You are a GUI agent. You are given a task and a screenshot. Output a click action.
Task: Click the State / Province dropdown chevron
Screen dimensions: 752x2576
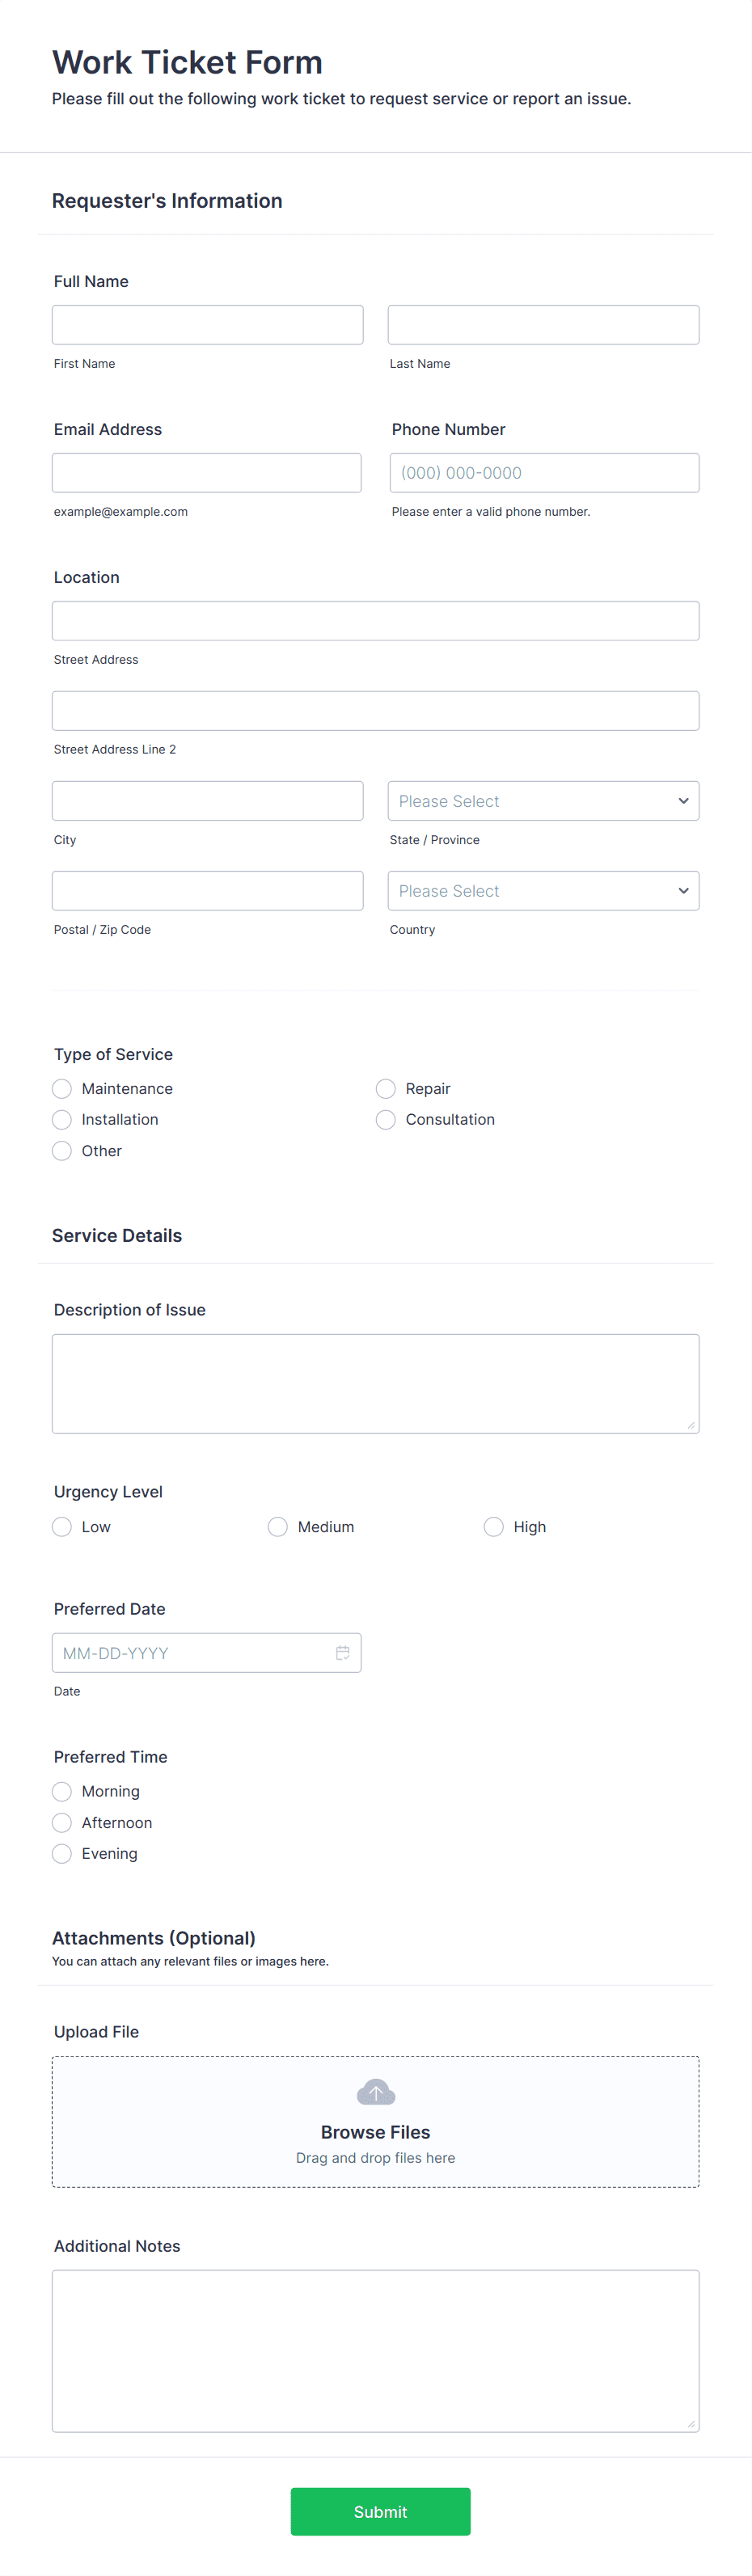pos(683,800)
